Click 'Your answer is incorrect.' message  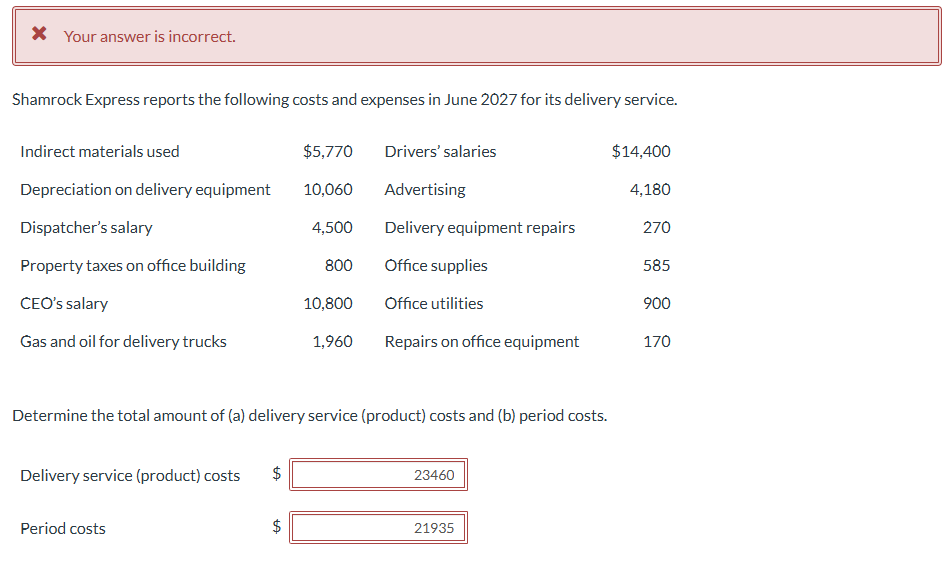click(x=149, y=37)
